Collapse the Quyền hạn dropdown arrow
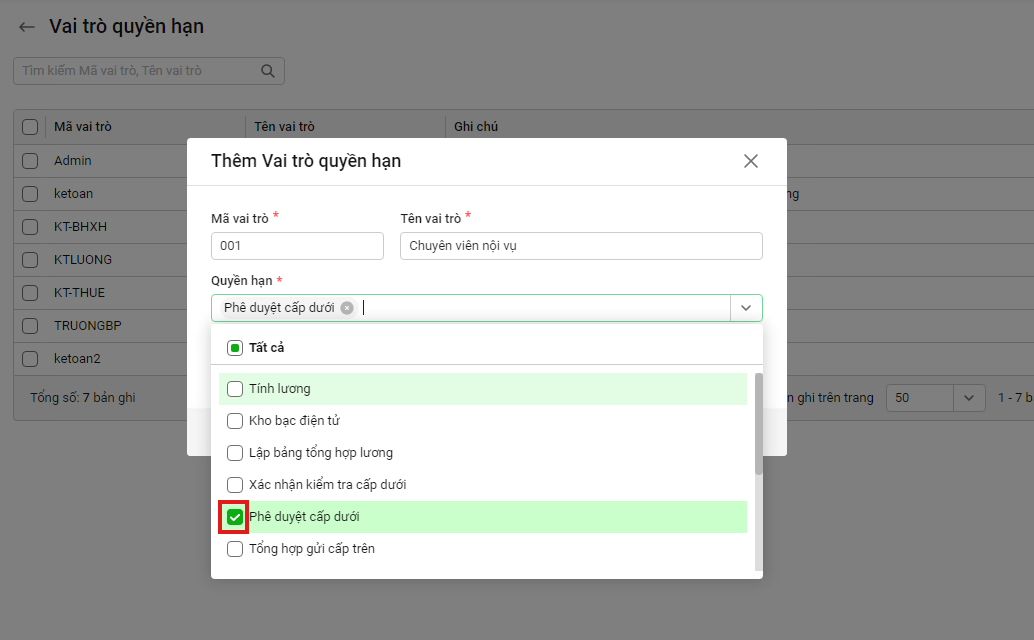Screen dimensions: 1034x640 (x=746, y=308)
